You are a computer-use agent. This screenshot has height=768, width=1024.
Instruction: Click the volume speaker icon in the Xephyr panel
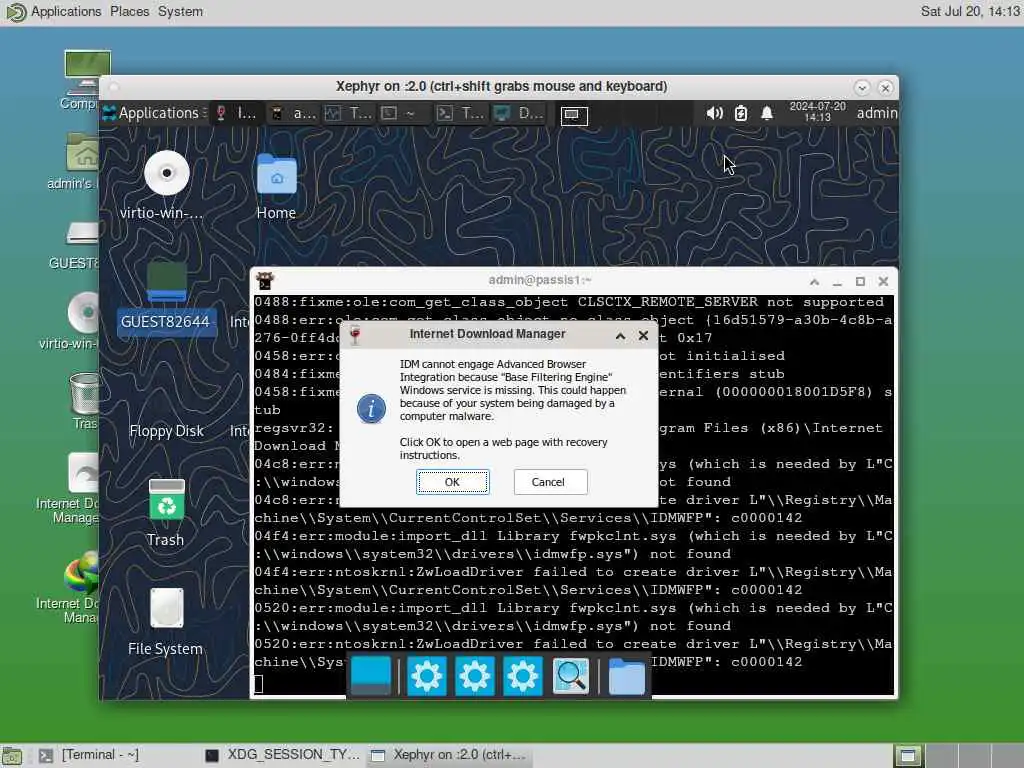pyautogui.click(x=714, y=113)
